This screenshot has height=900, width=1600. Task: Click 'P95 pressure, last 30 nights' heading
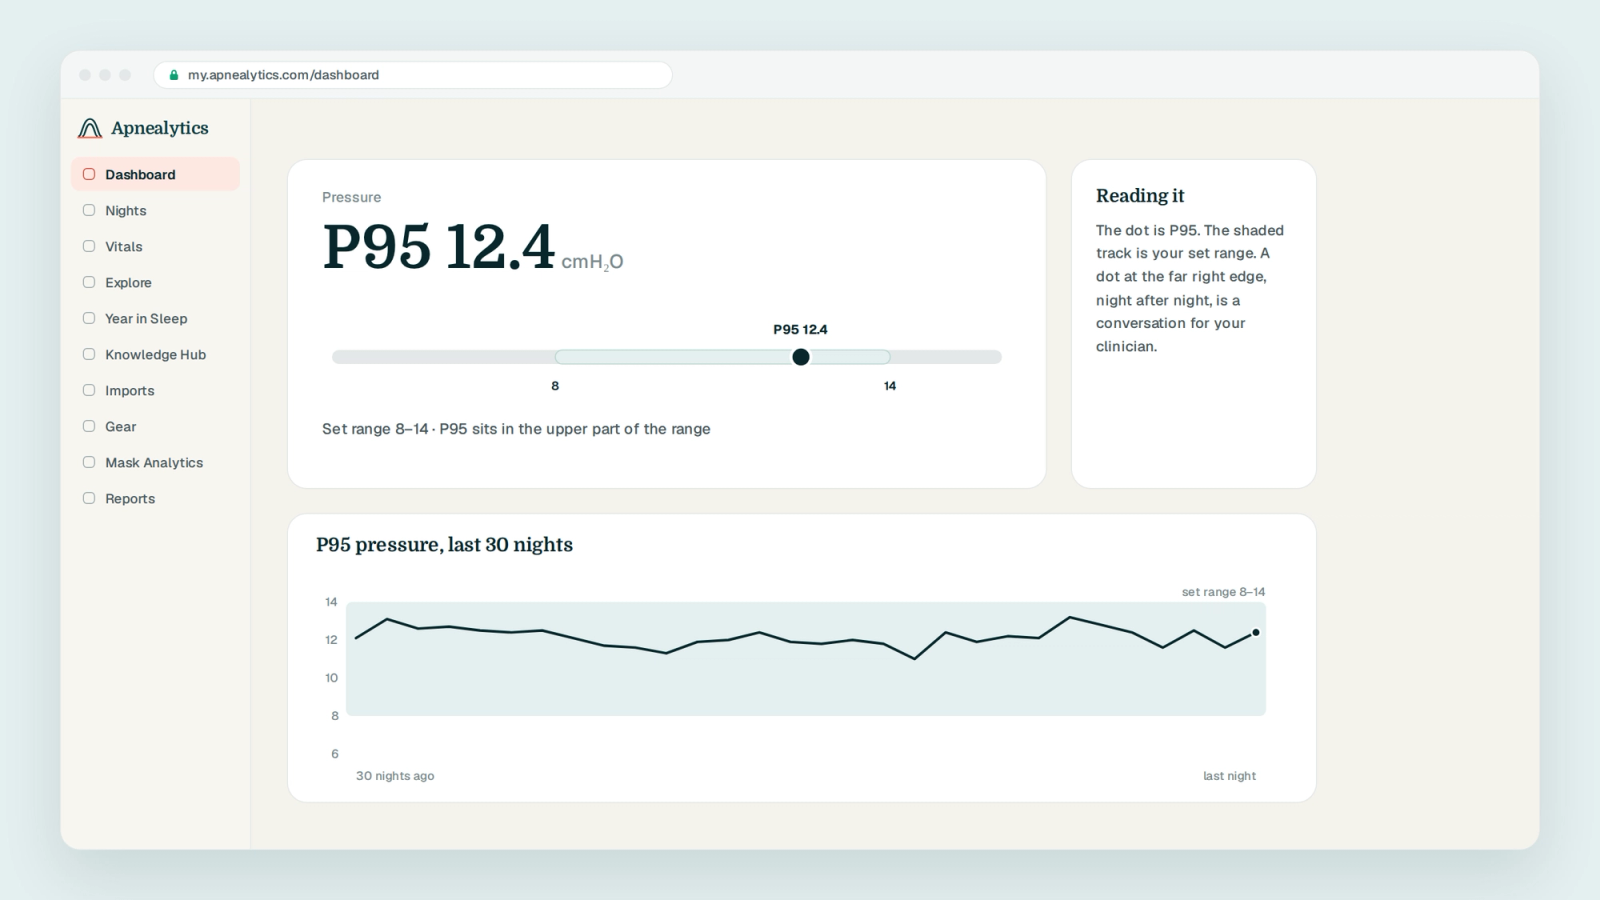444,545
